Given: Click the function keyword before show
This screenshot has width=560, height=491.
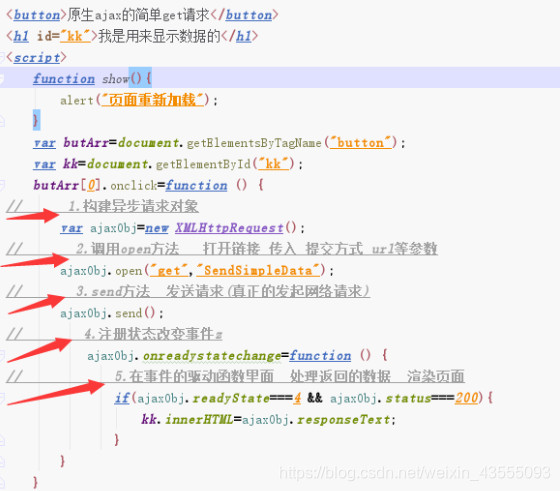Looking at the screenshot, I should click(64, 79).
